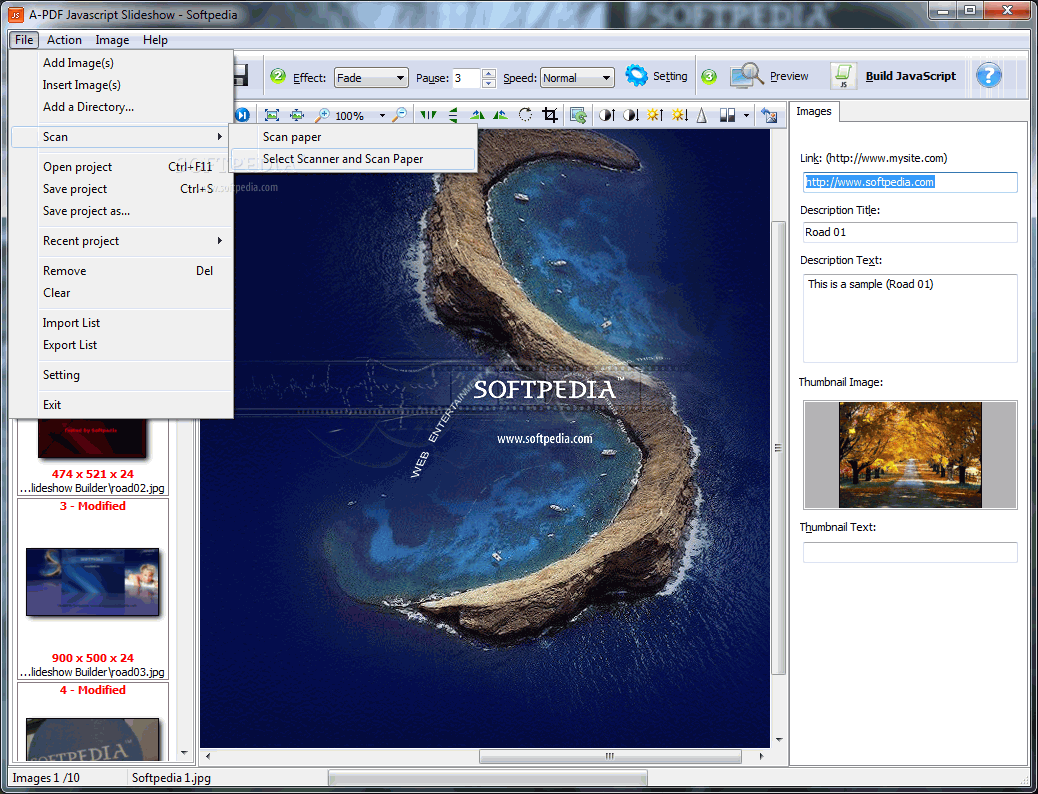Select the crop tool icon
1038x794 pixels.
click(x=549, y=115)
